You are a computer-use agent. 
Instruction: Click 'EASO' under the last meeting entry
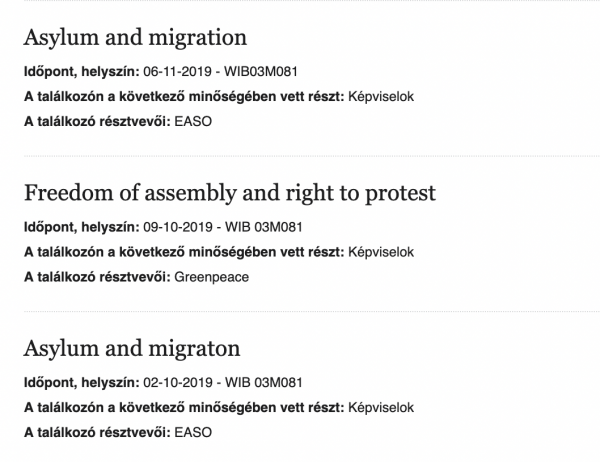click(193, 433)
